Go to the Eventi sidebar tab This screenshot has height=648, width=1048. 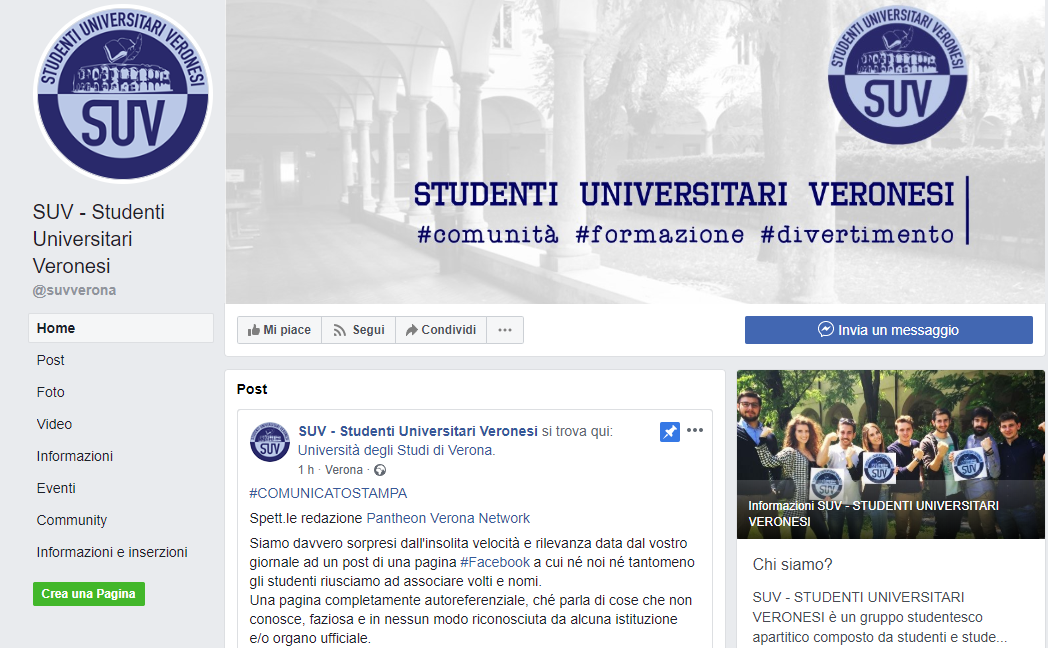56,488
